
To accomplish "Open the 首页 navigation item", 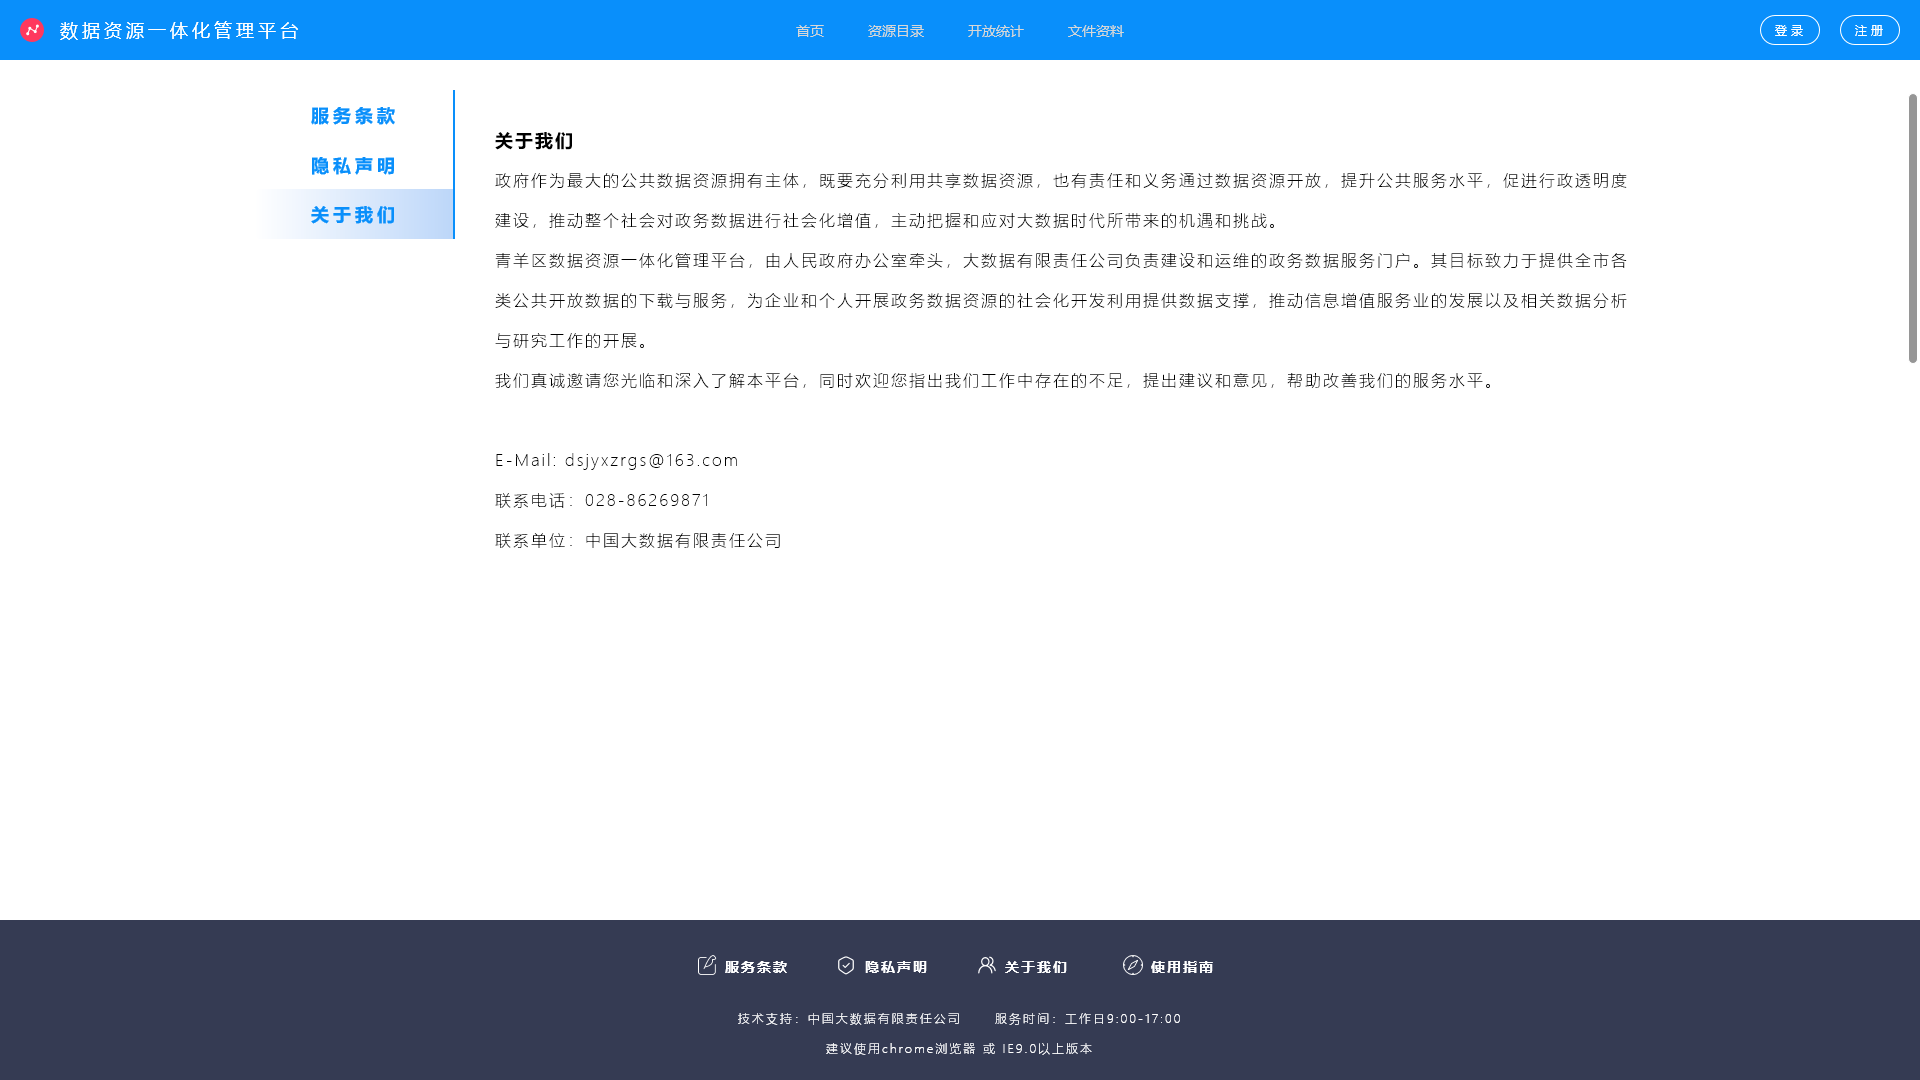I will click(810, 31).
